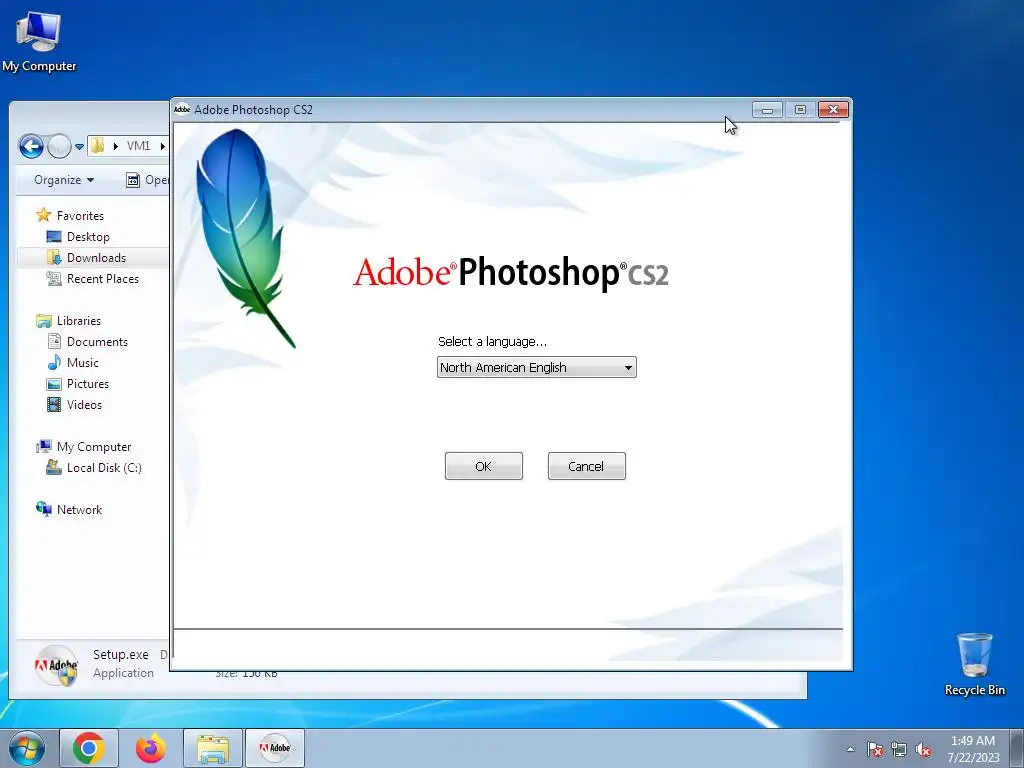
Task: Open the Recycle Bin desktop icon
Action: (974, 664)
